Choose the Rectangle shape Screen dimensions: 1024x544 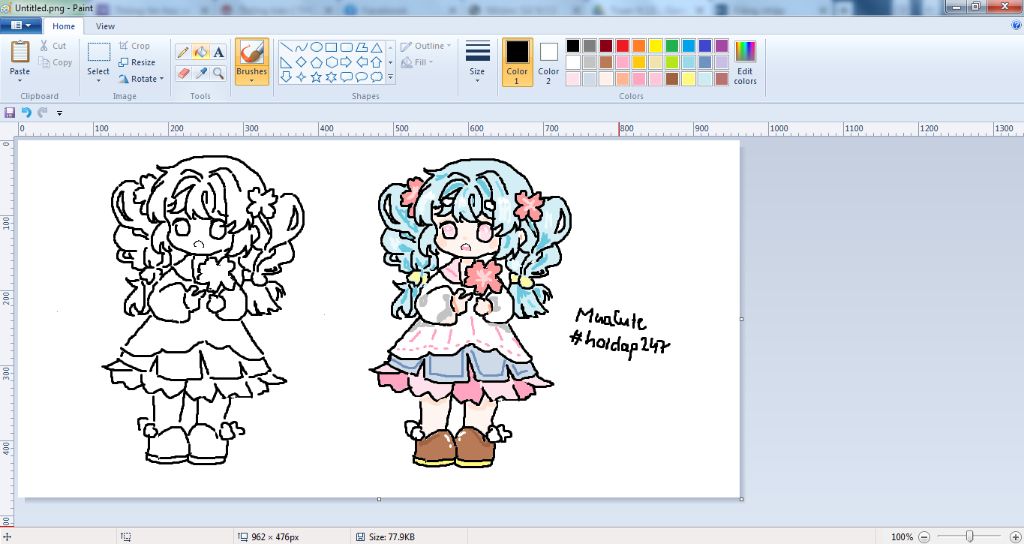(x=331, y=47)
